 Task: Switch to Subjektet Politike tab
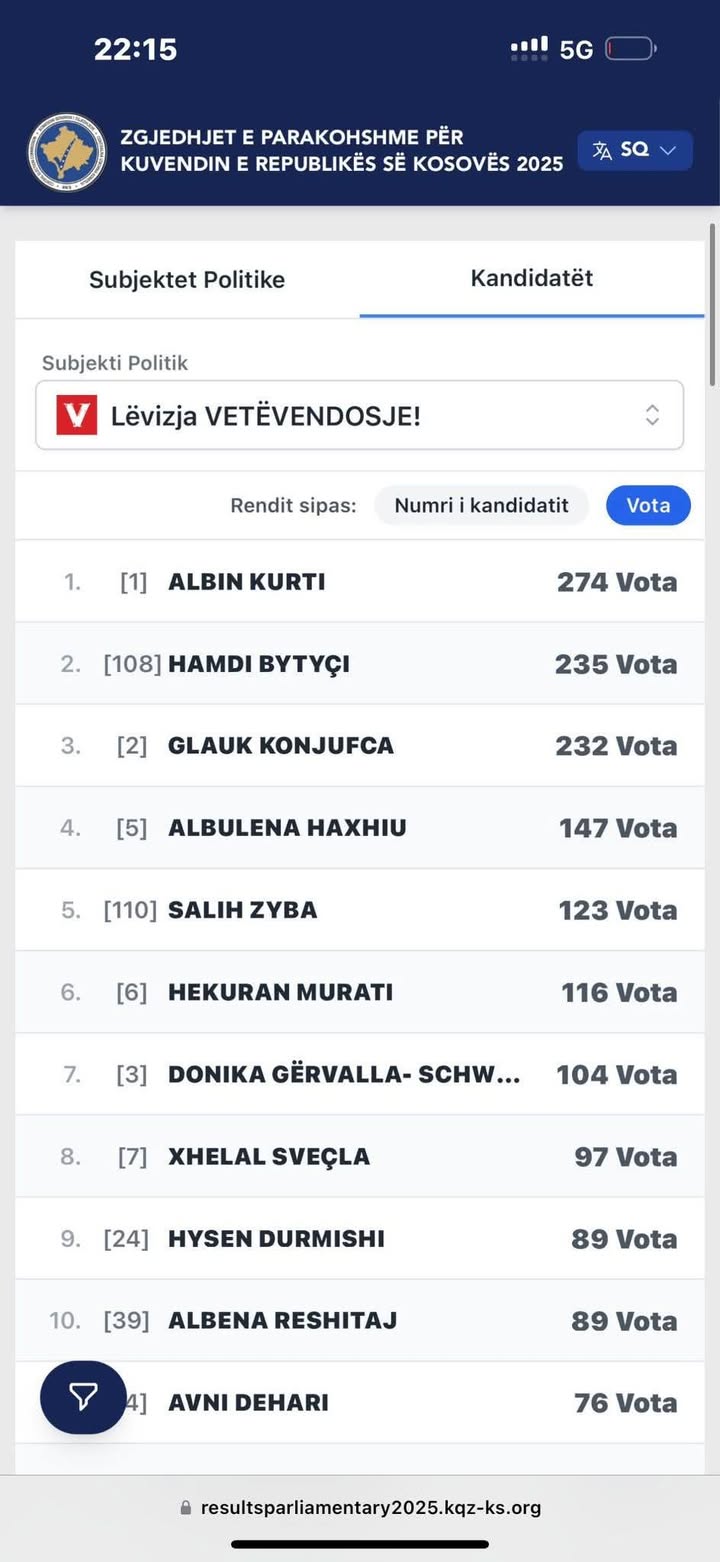pyautogui.click(x=187, y=280)
